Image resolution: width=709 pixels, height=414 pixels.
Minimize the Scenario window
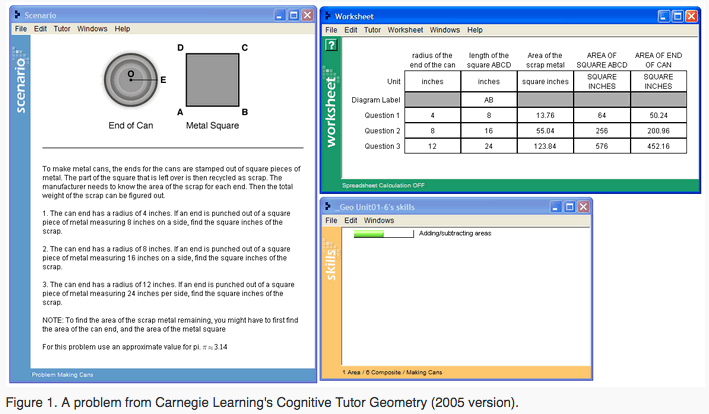[x=279, y=15]
